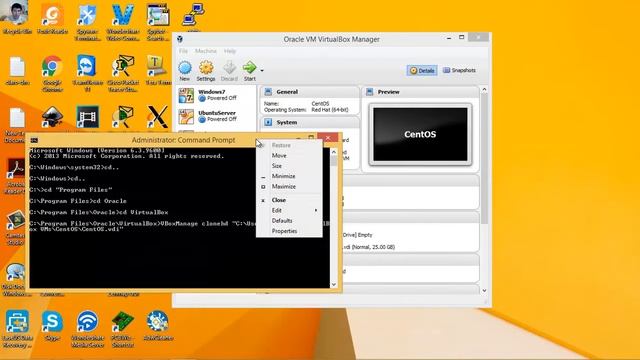
Task: Click VirtualBox details scrollbar up arrow
Action: [484, 89]
